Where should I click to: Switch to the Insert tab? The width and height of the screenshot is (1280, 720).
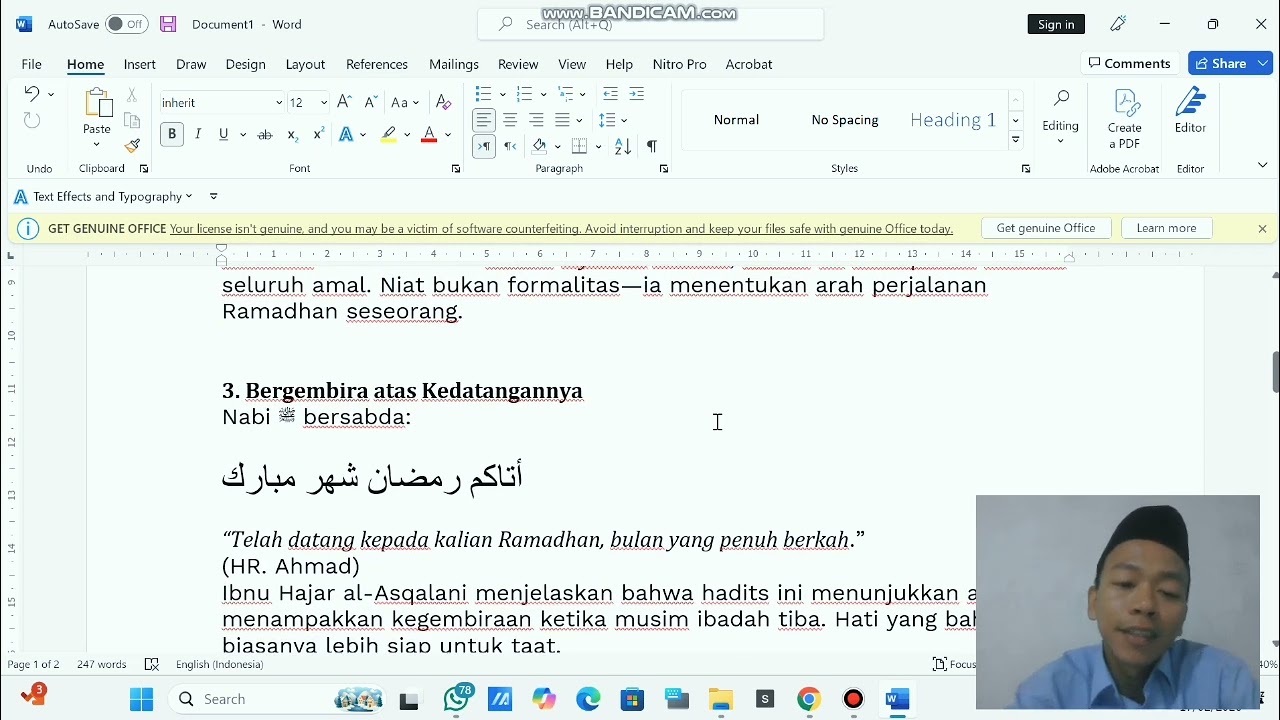[x=140, y=64]
